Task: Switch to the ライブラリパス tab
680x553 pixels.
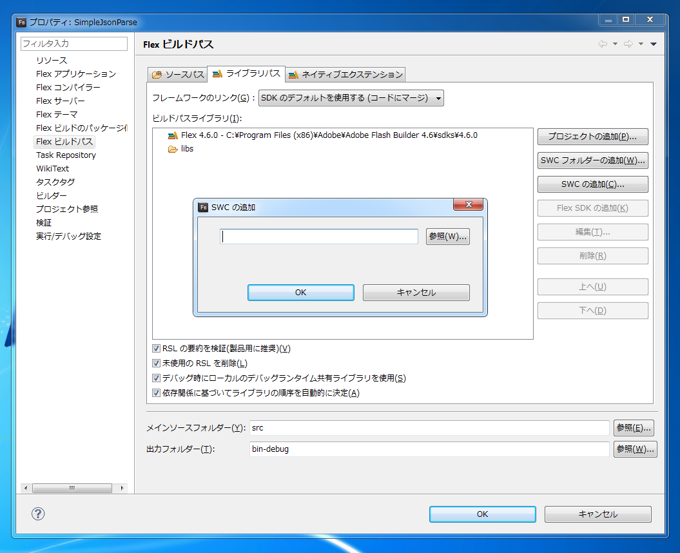Action: [246, 74]
